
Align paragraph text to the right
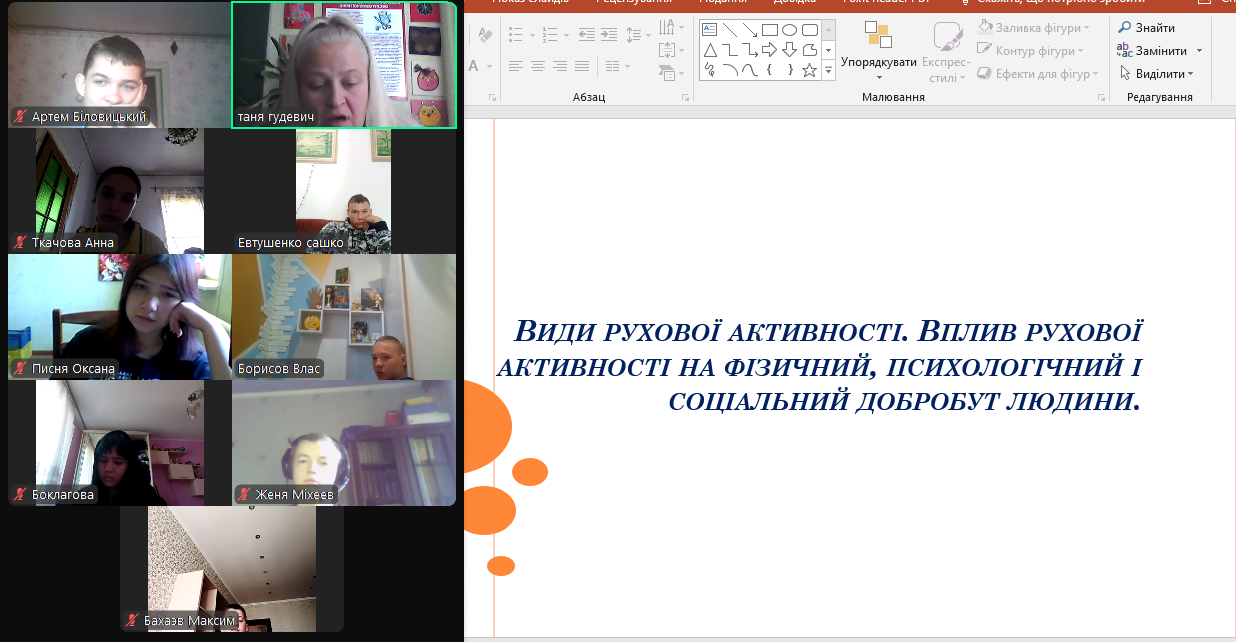pyautogui.click(x=561, y=66)
